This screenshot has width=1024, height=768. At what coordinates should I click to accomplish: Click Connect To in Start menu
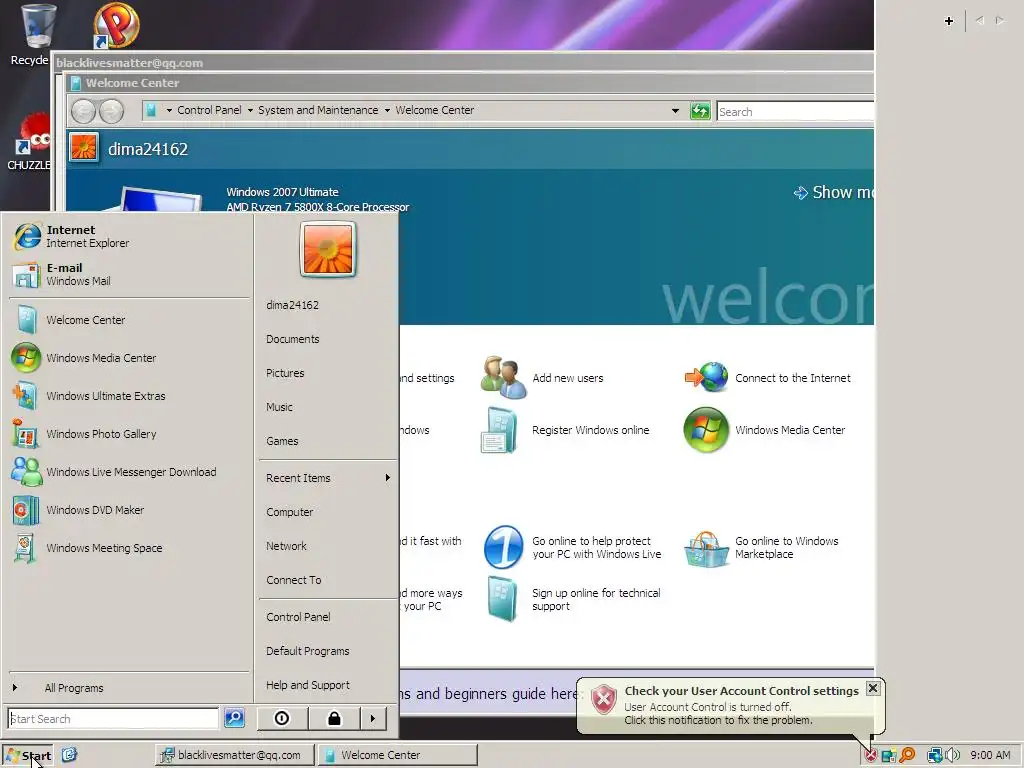294,580
